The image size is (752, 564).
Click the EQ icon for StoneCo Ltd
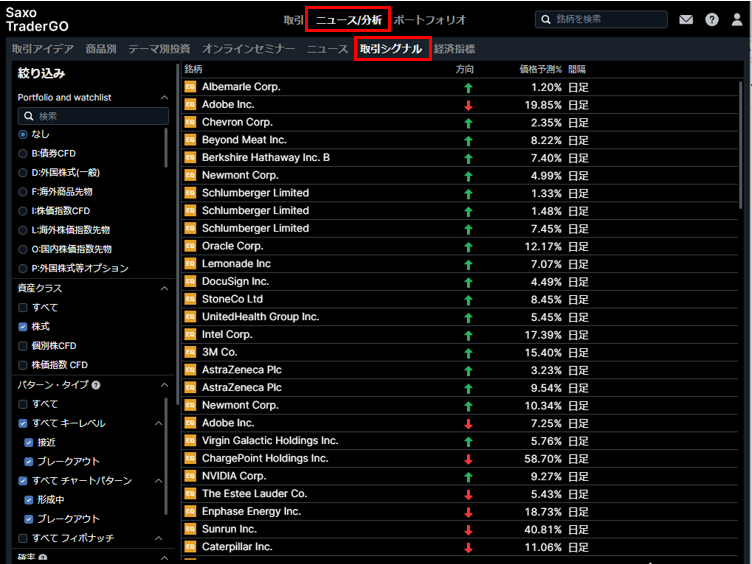coord(190,299)
